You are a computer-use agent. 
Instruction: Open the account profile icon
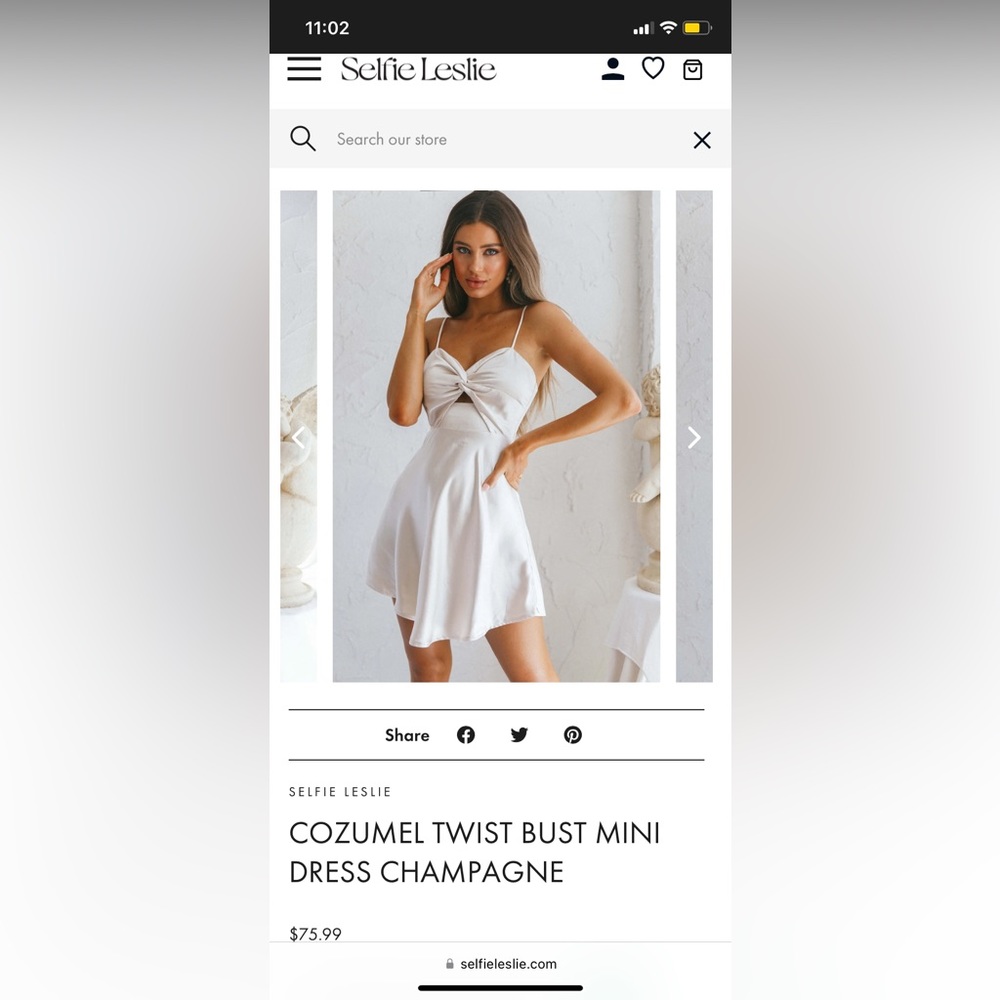612,69
